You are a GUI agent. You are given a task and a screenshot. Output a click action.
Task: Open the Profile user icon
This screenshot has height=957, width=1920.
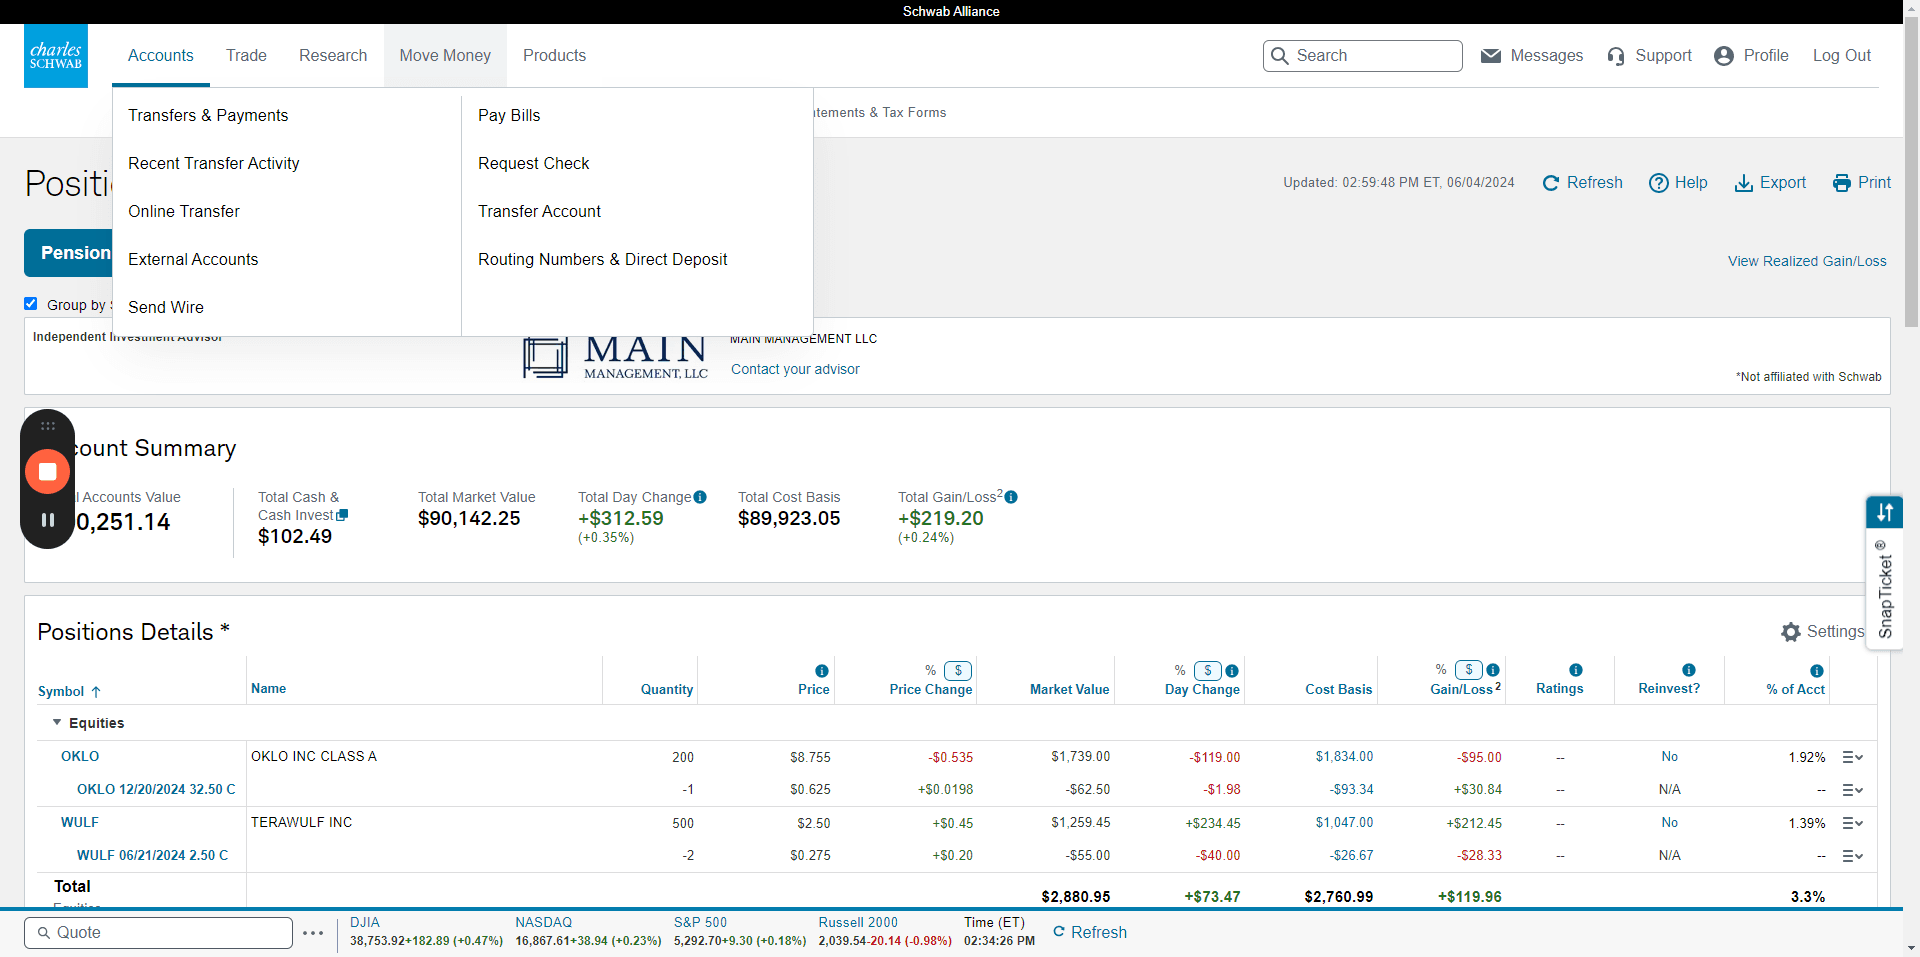pyautogui.click(x=1723, y=56)
